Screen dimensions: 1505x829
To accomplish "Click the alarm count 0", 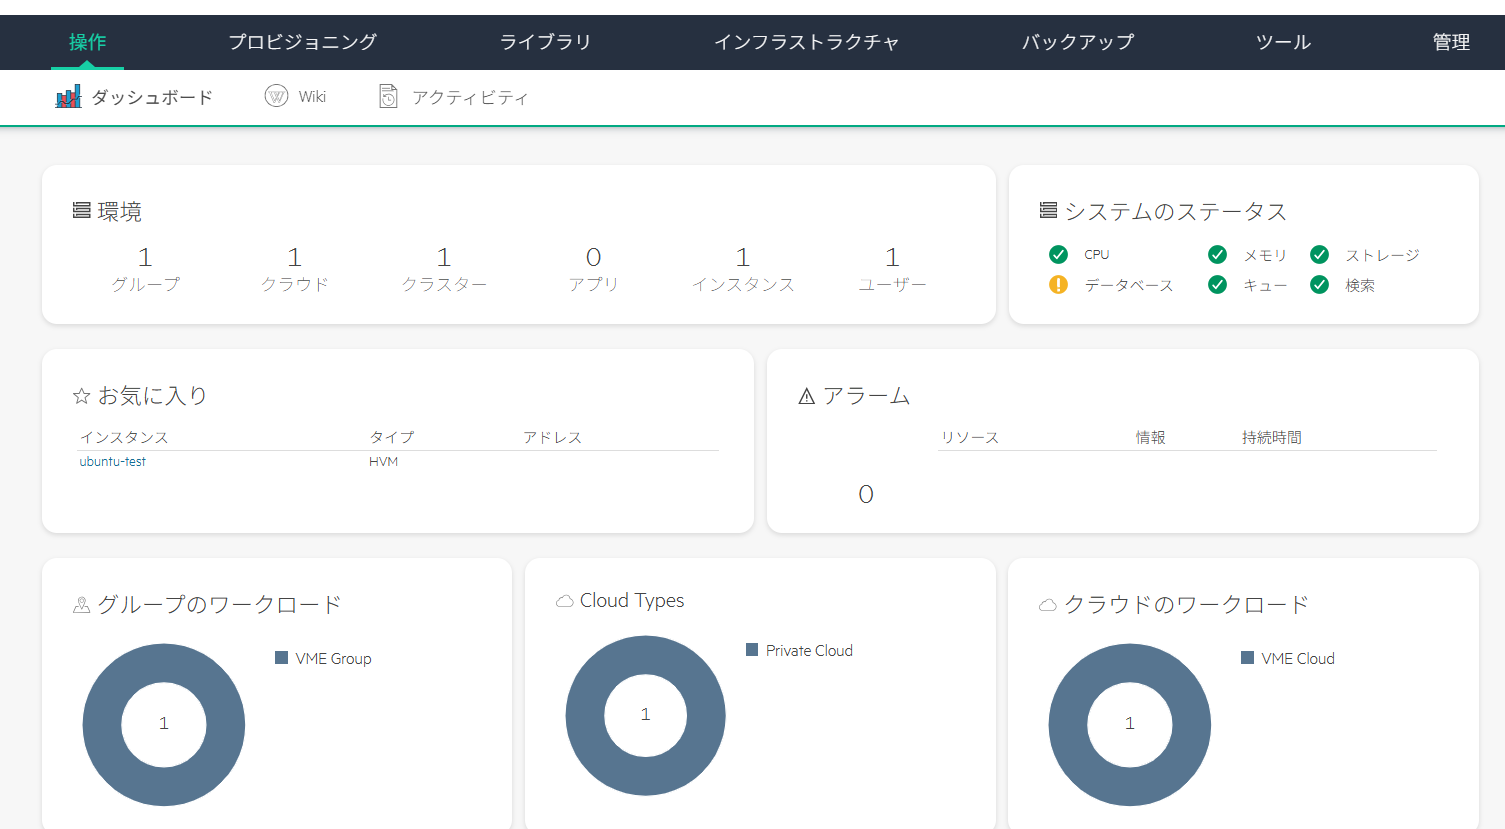I will click(x=866, y=494).
